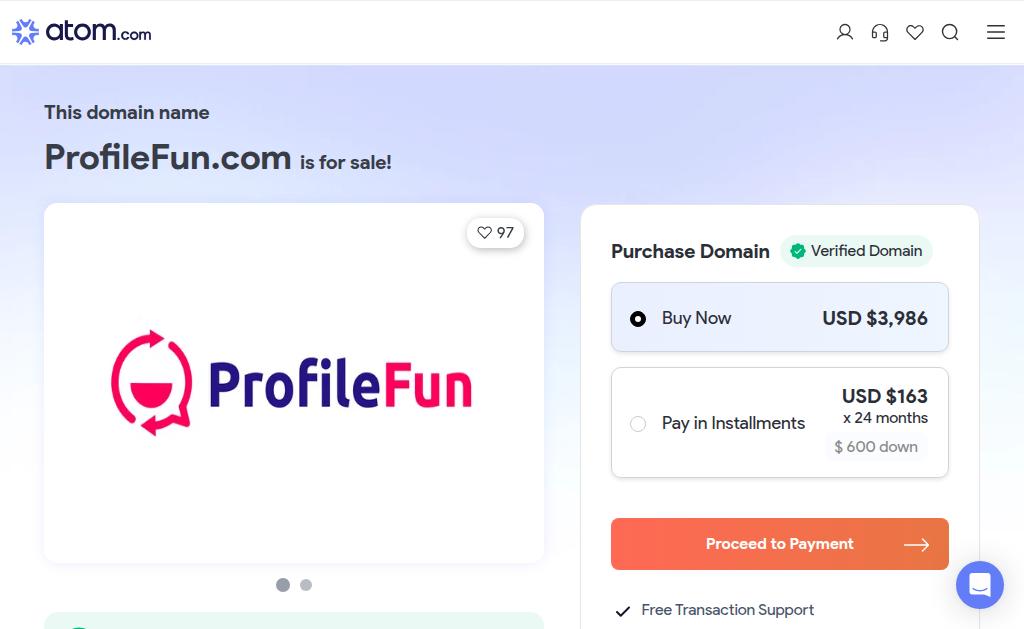Image resolution: width=1024 pixels, height=629 pixels.
Task: Open the hamburger menu
Action: [995, 32]
